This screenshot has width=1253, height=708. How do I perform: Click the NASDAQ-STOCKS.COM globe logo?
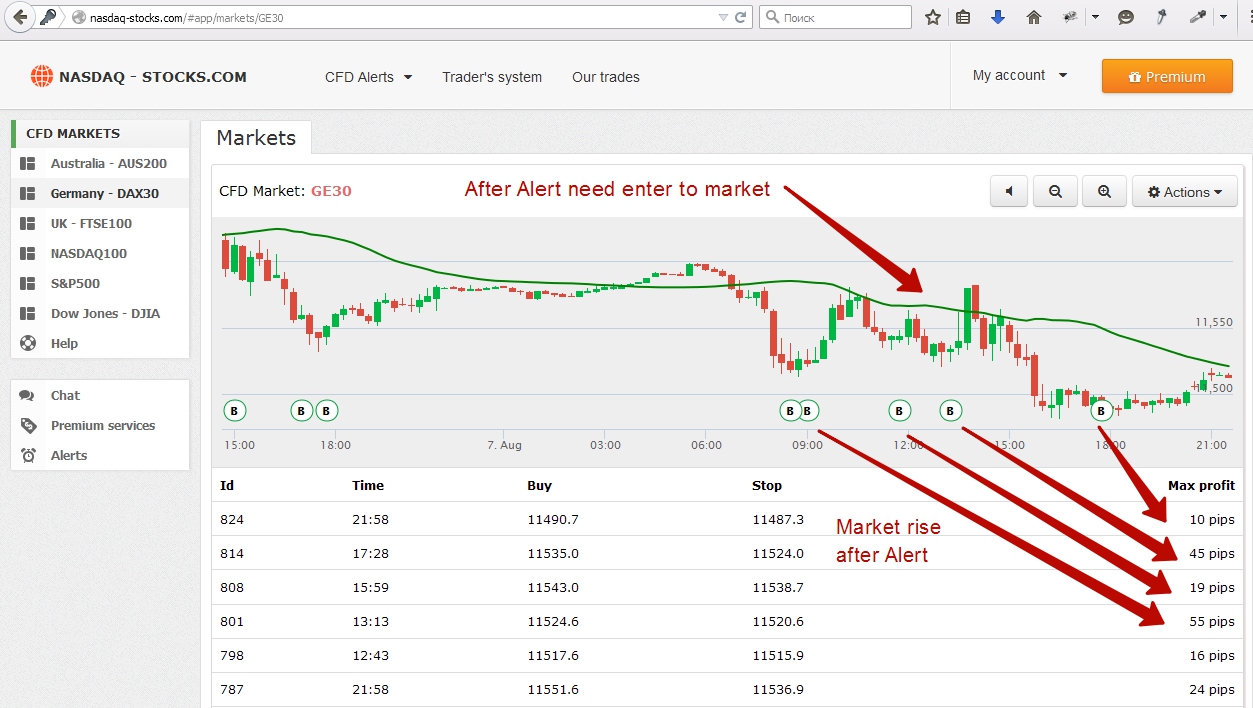click(41, 77)
